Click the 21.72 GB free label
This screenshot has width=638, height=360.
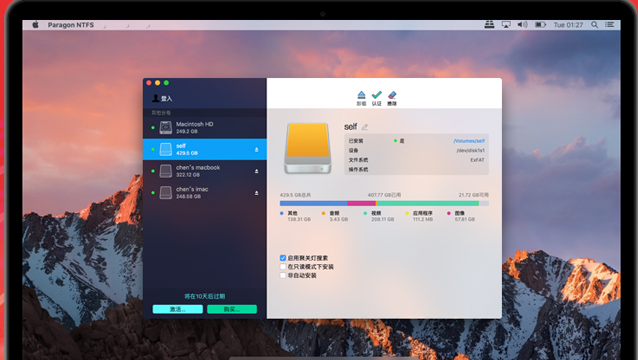pos(474,195)
